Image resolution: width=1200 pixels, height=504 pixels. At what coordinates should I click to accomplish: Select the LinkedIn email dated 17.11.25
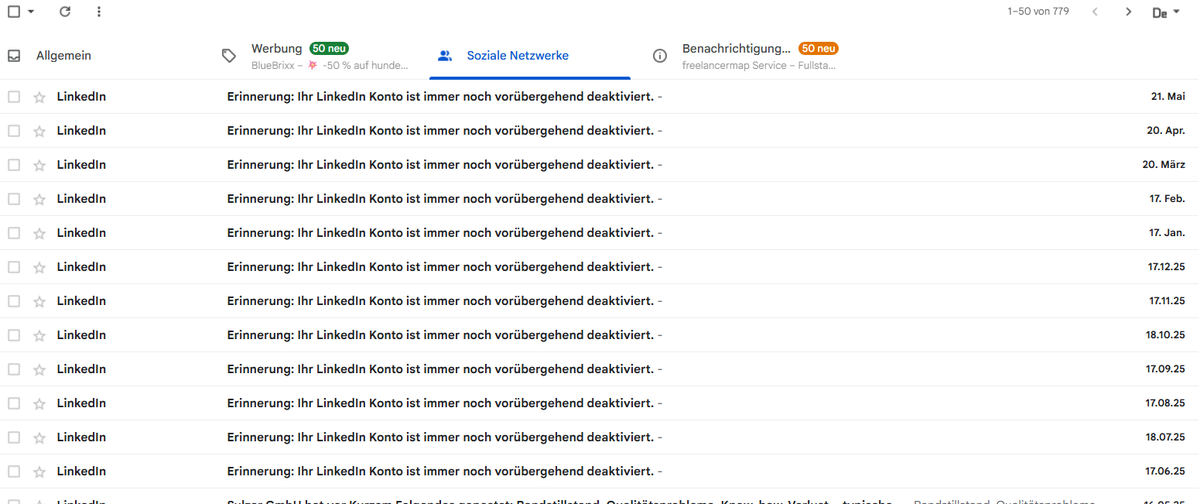click(x=14, y=301)
